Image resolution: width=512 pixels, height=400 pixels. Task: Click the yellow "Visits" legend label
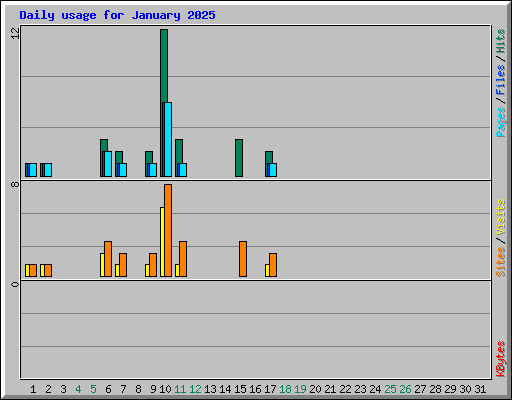501,217
